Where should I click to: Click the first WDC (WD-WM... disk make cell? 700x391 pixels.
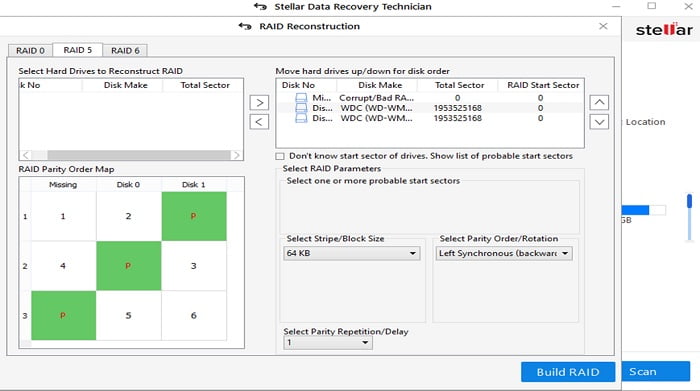point(376,108)
